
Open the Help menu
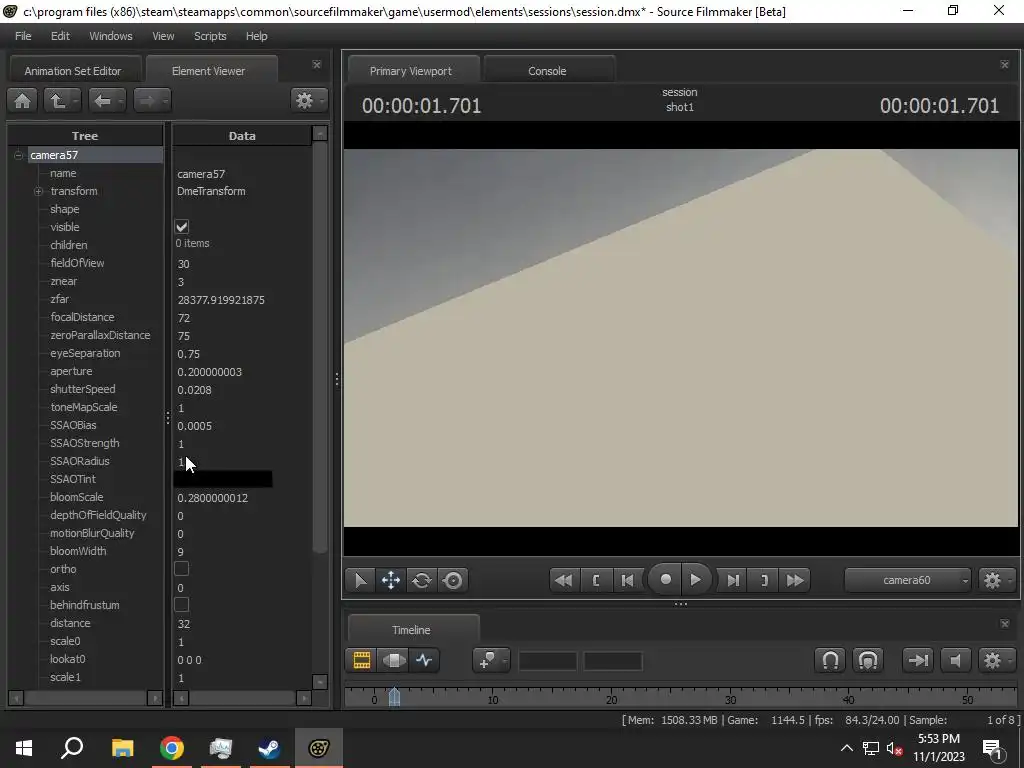tap(256, 36)
